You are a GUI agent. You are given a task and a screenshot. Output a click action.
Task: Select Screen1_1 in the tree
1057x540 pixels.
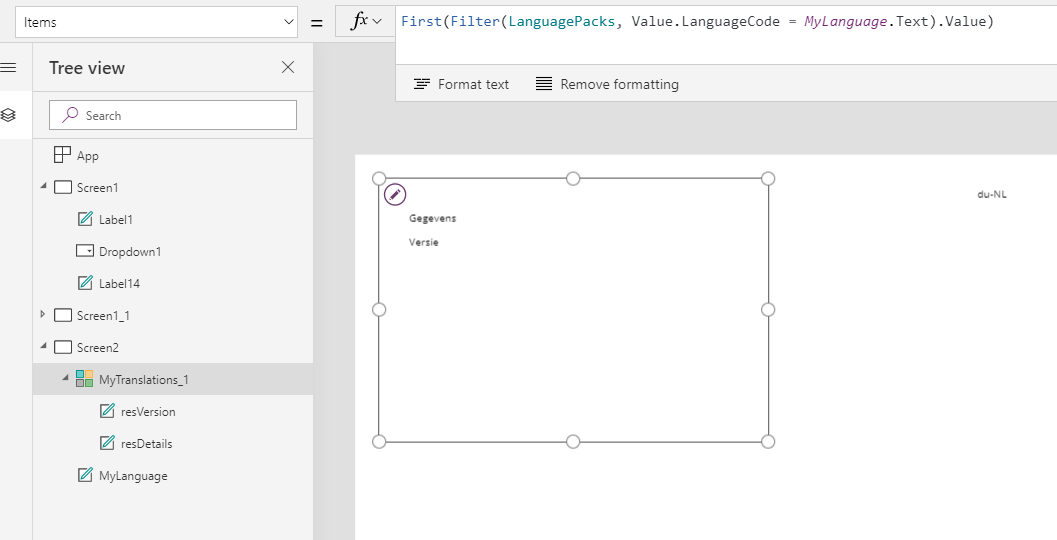click(x=103, y=316)
